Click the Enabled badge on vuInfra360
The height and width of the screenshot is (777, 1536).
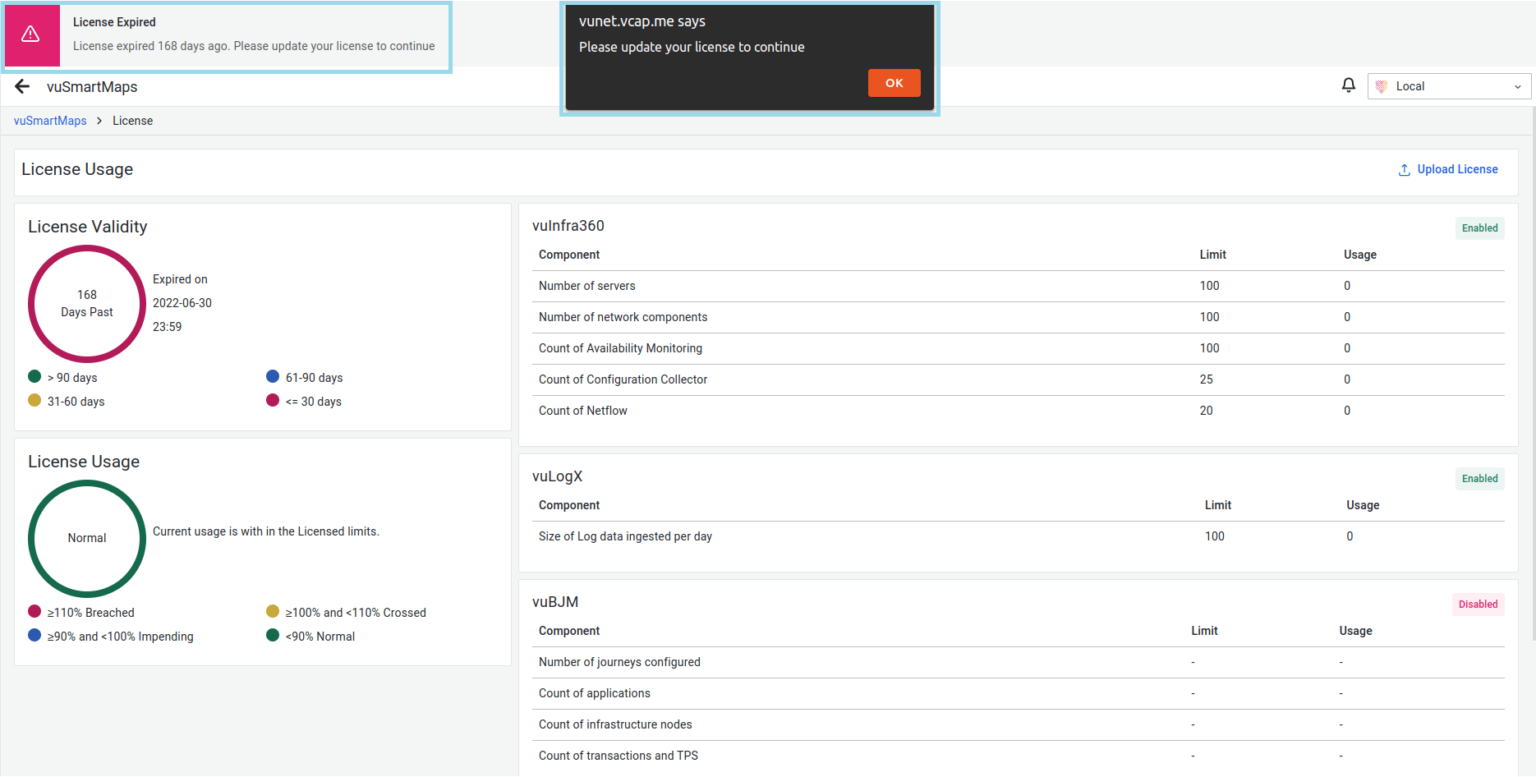(x=1479, y=228)
